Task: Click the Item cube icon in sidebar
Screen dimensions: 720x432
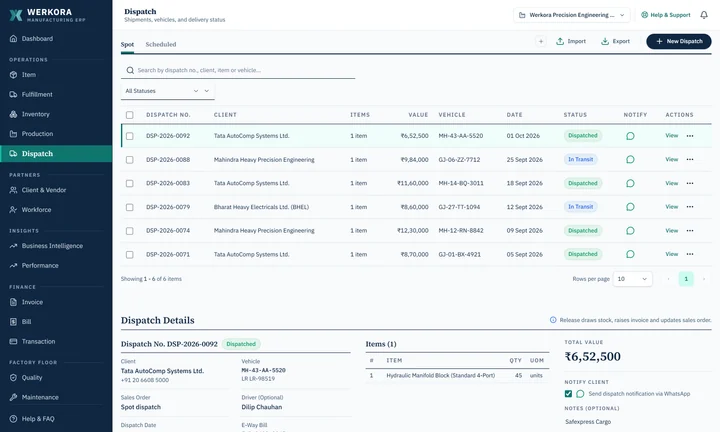Action: tap(13, 74)
